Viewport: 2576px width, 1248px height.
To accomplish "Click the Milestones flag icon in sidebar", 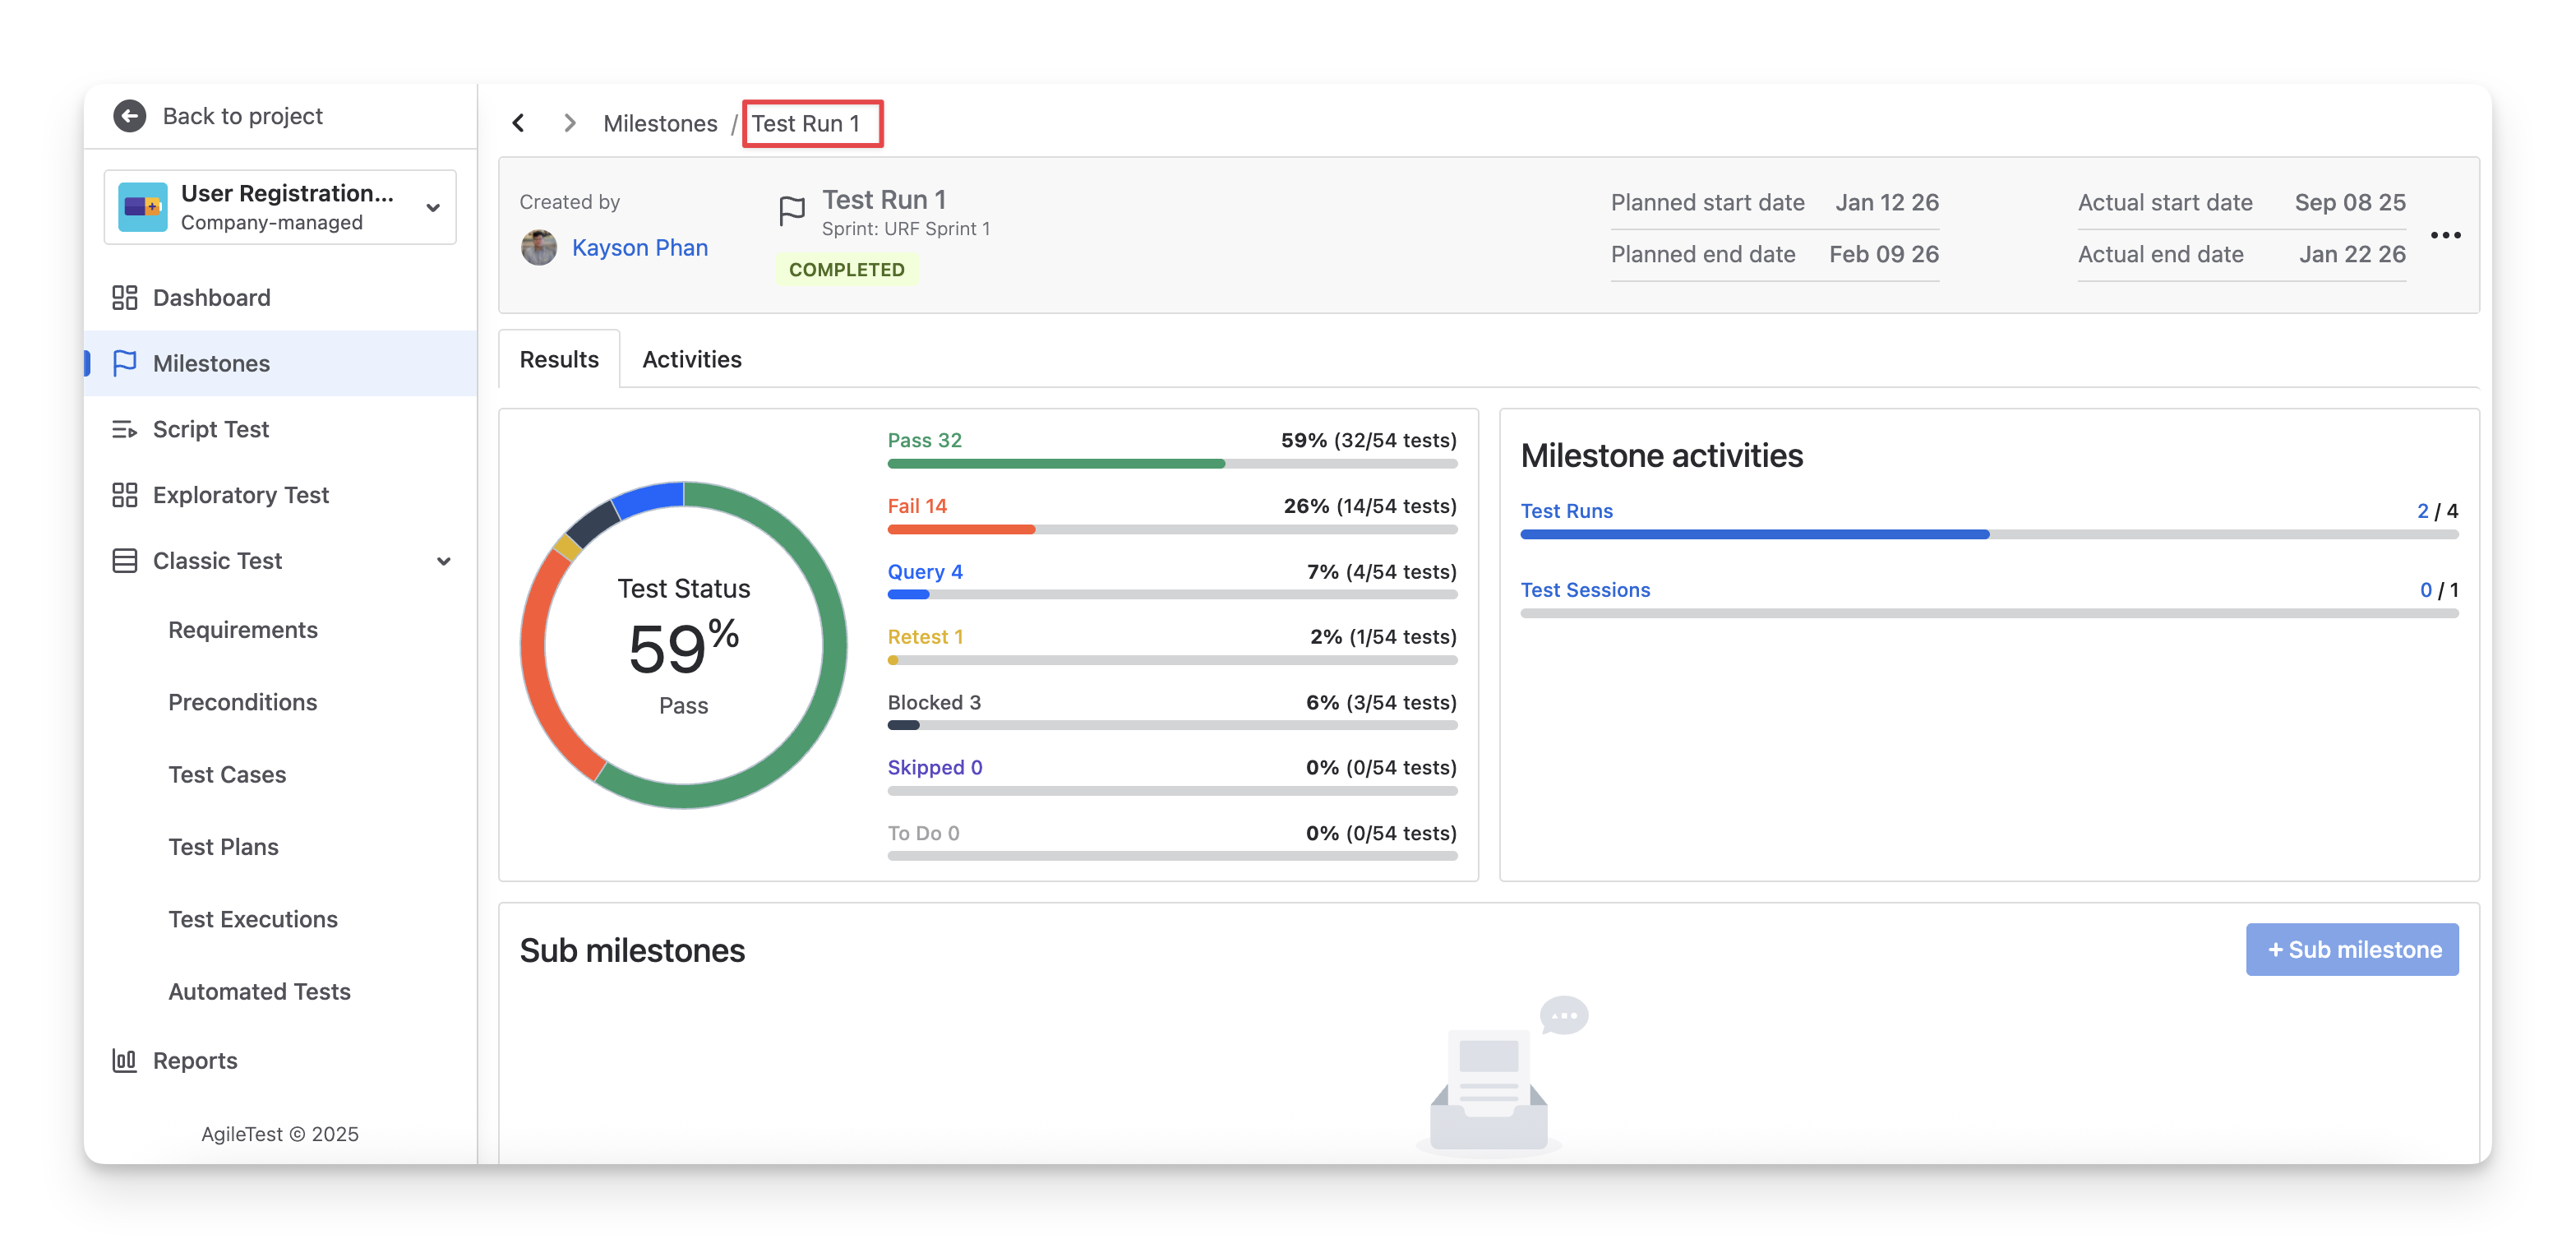I will (x=124, y=363).
